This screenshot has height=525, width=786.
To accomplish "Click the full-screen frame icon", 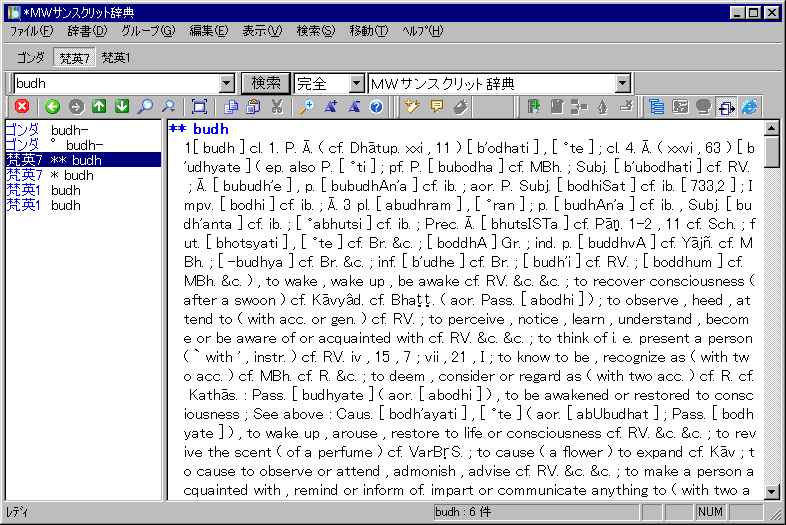I will point(199,106).
